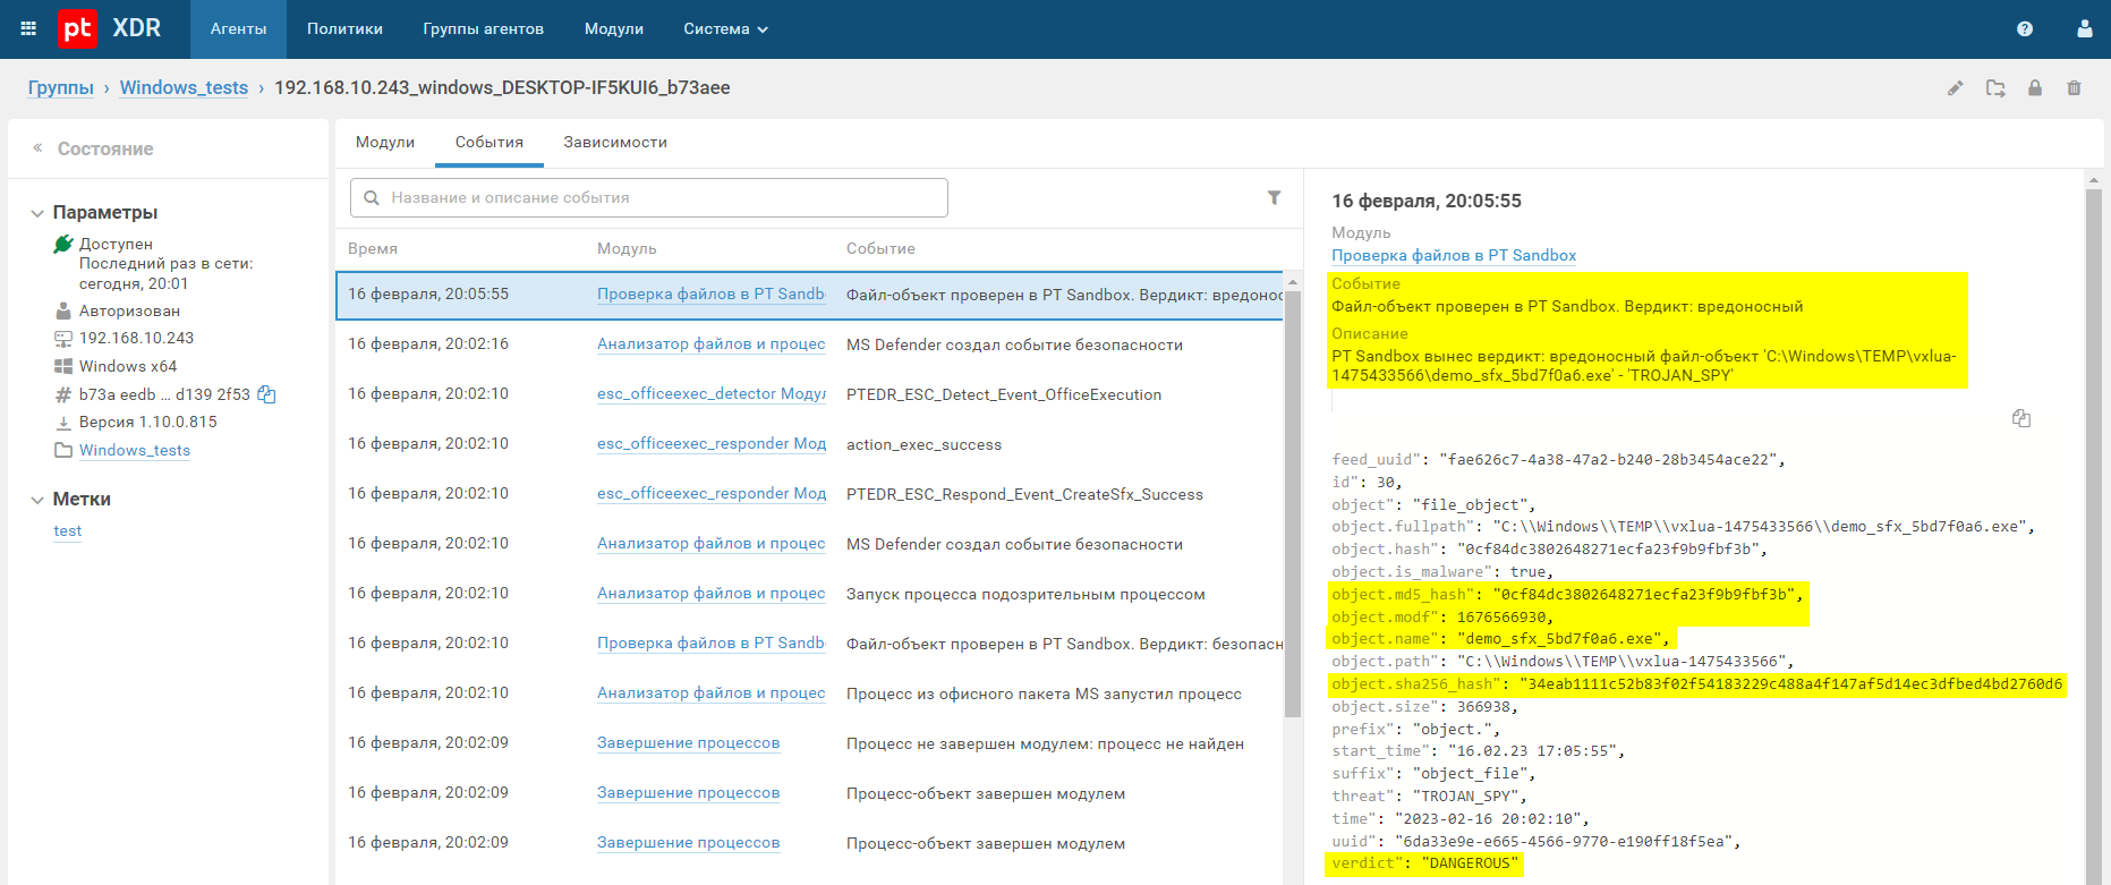Open the events filter funnel icon
The width and height of the screenshot is (2111, 885).
[x=1274, y=198]
